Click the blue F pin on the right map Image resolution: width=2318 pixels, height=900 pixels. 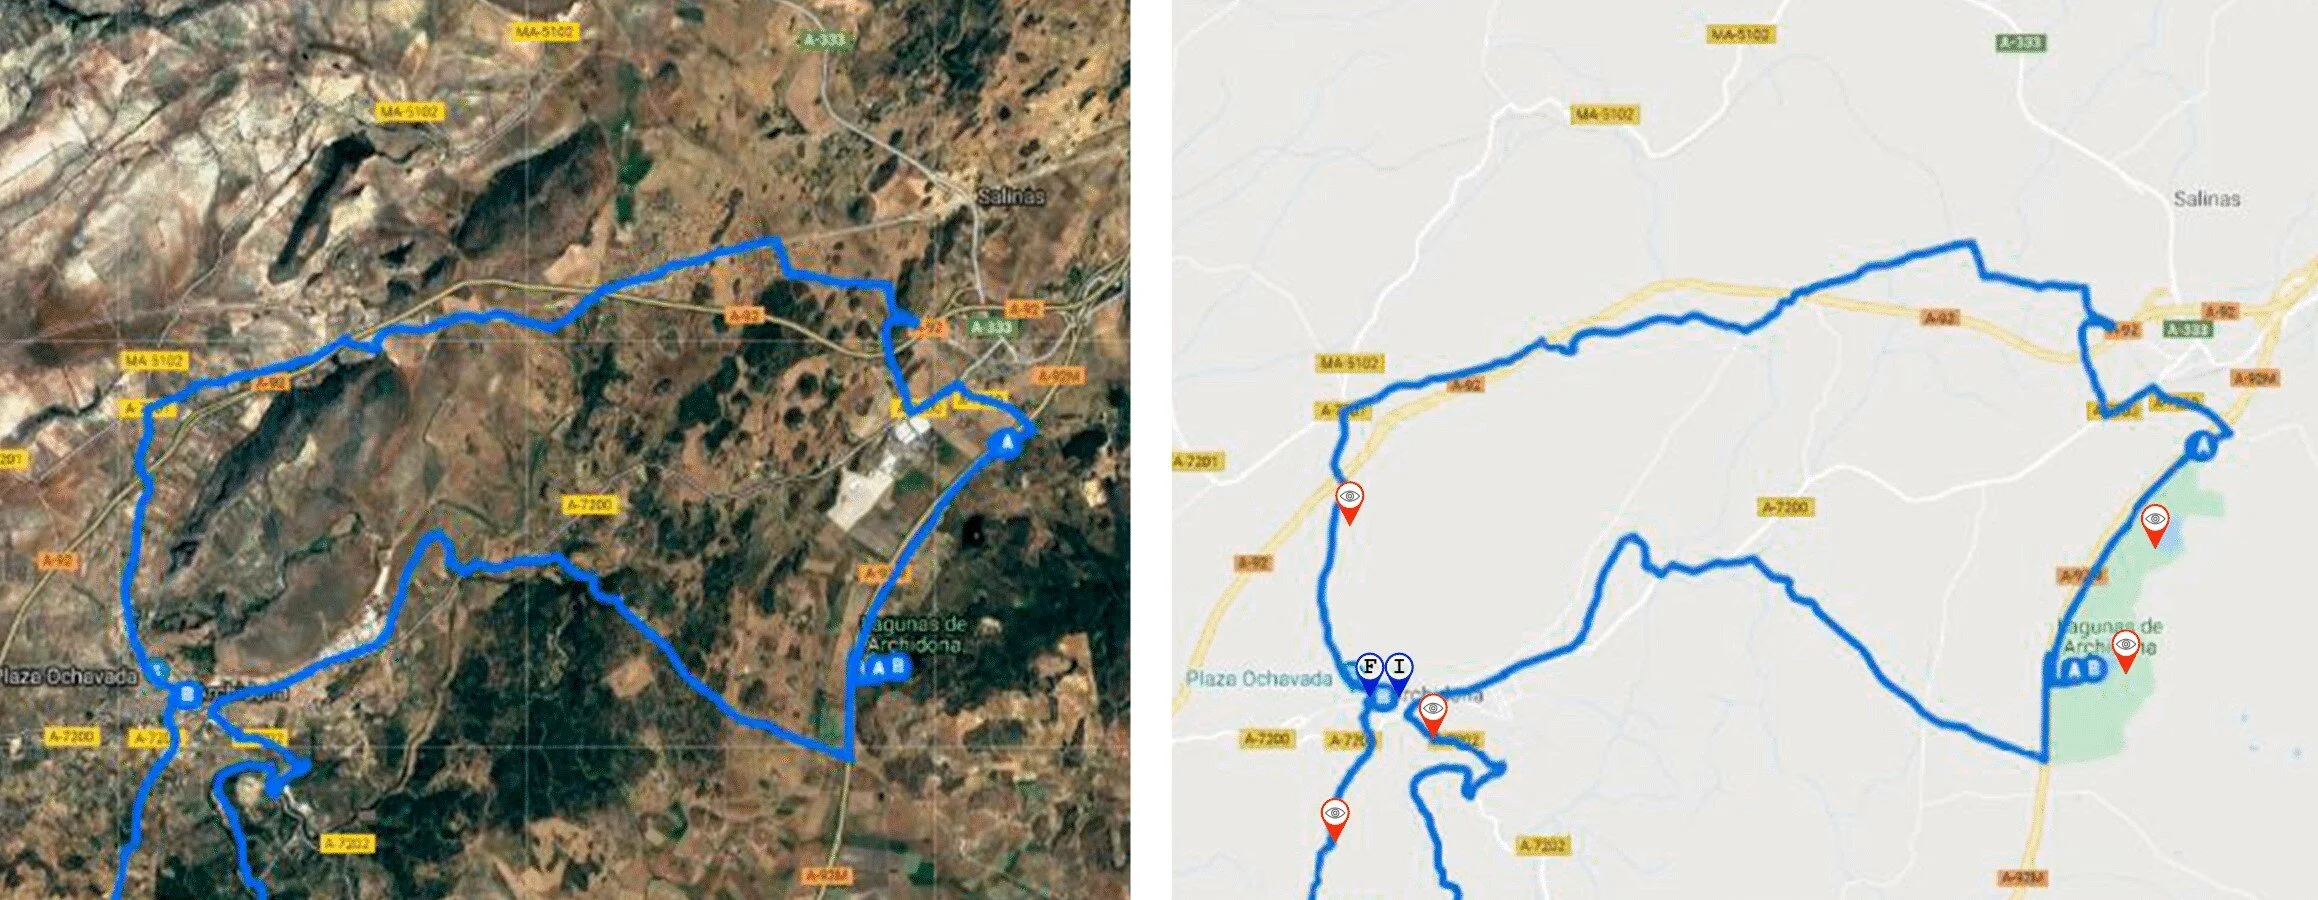point(1370,672)
